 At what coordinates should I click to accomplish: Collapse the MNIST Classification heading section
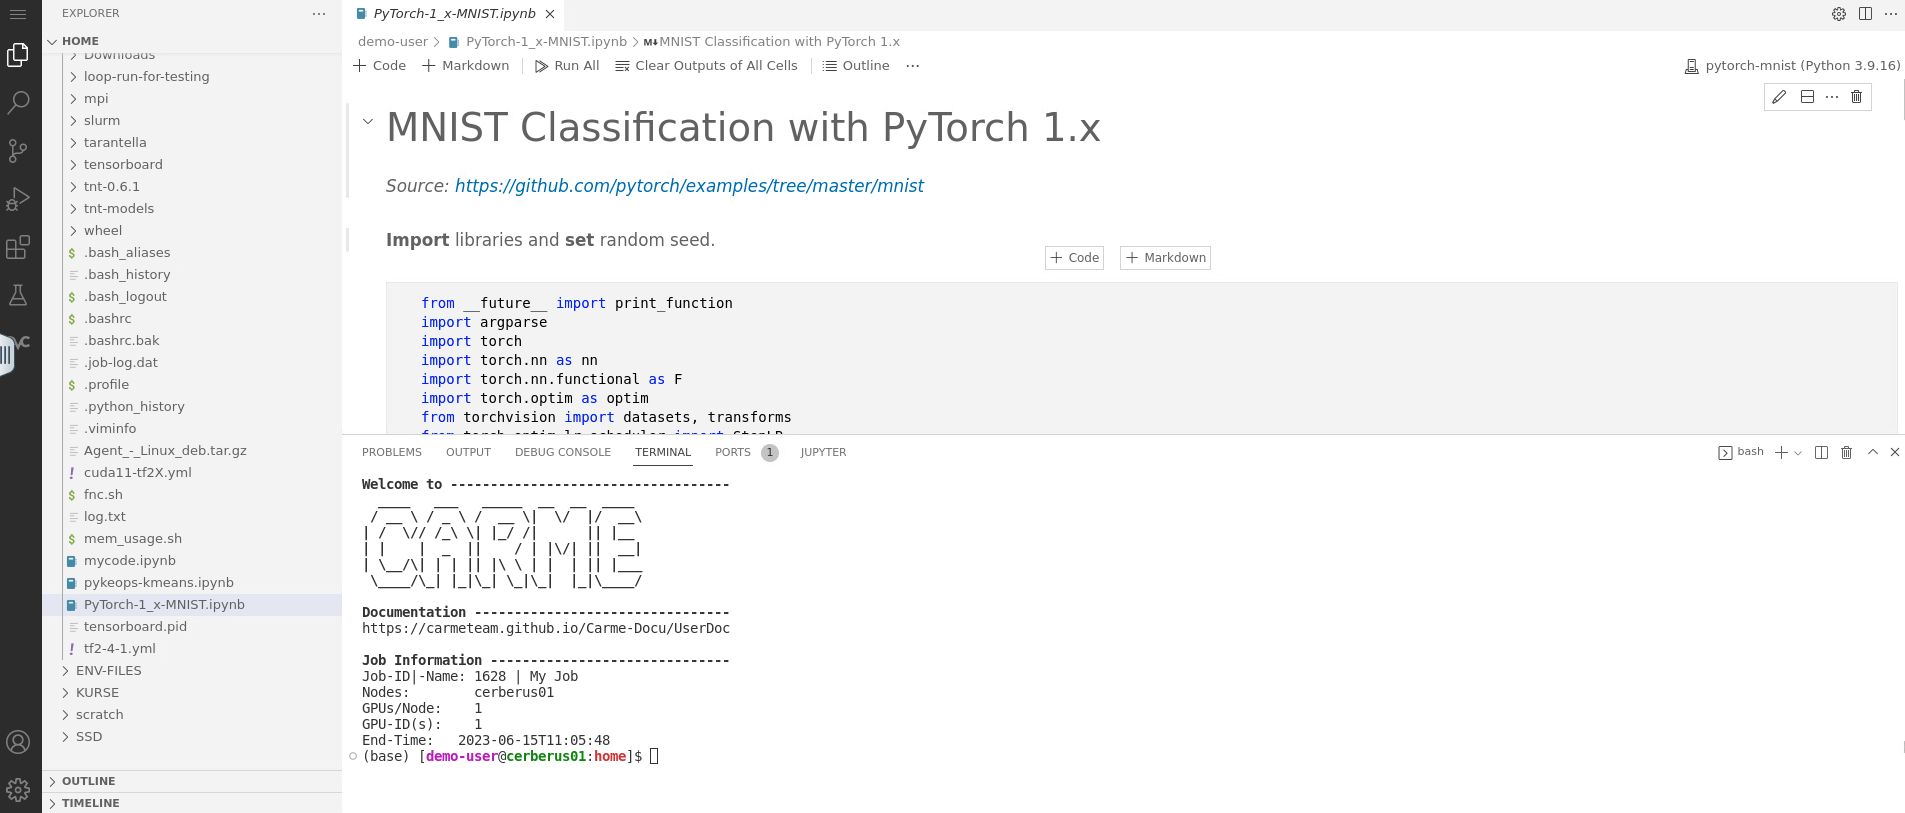click(368, 121)
